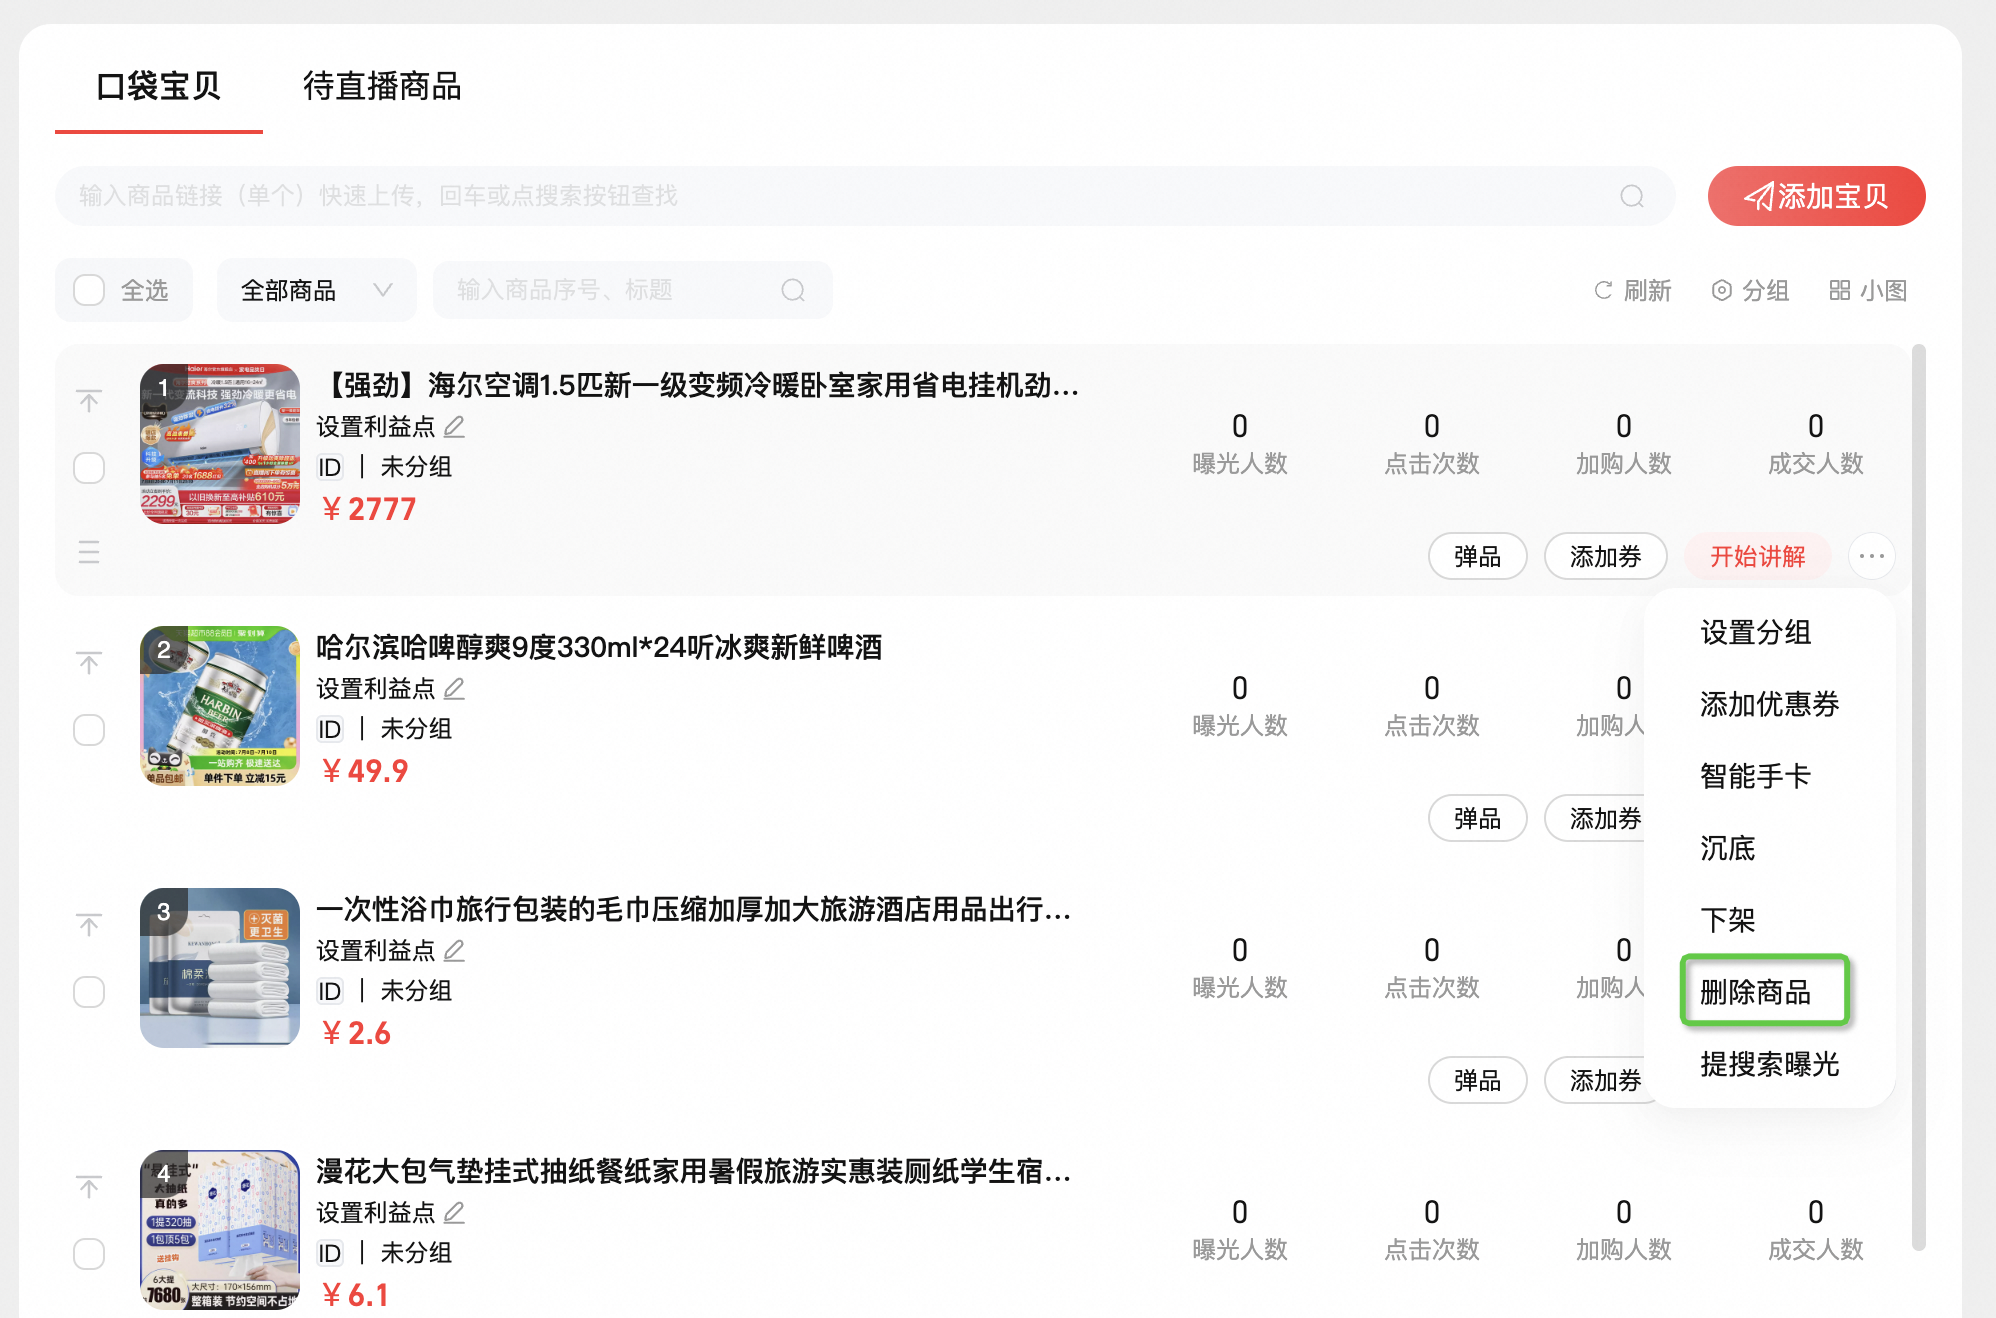Move 哈尔滨啤酒 item to top arrow

(89, 663)
